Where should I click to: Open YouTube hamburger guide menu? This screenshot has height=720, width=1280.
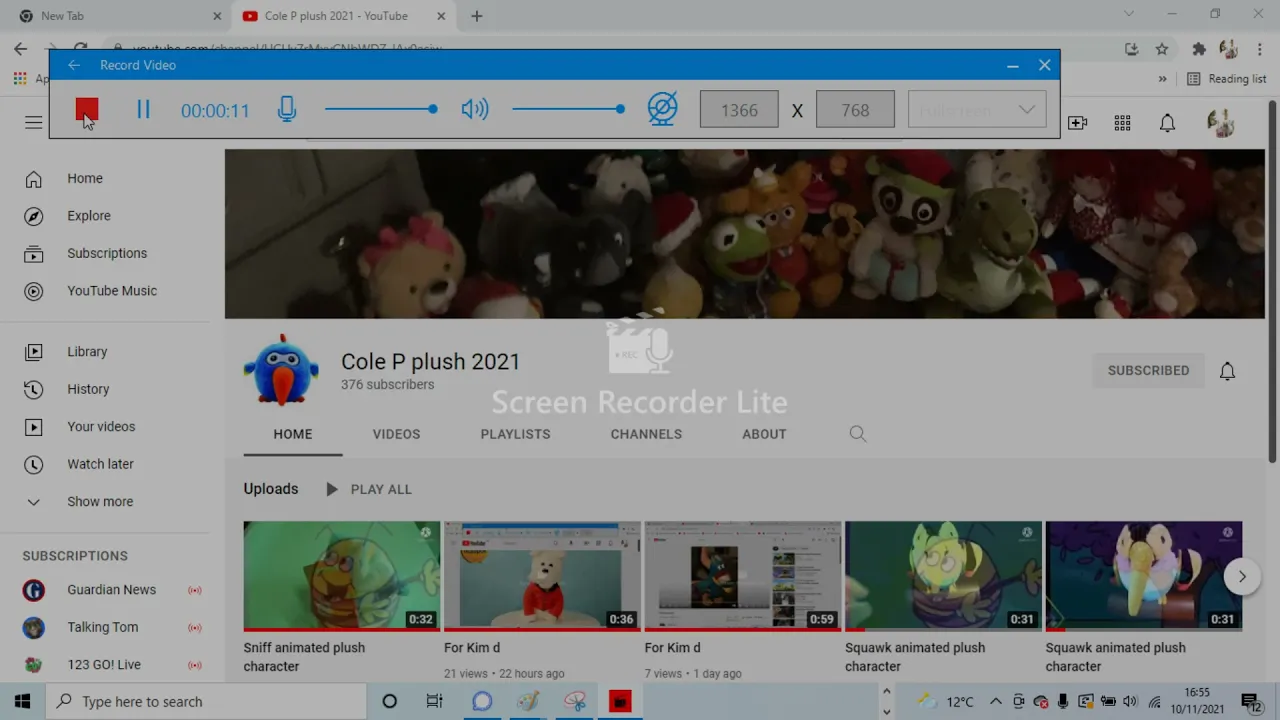tap(33, 122)
